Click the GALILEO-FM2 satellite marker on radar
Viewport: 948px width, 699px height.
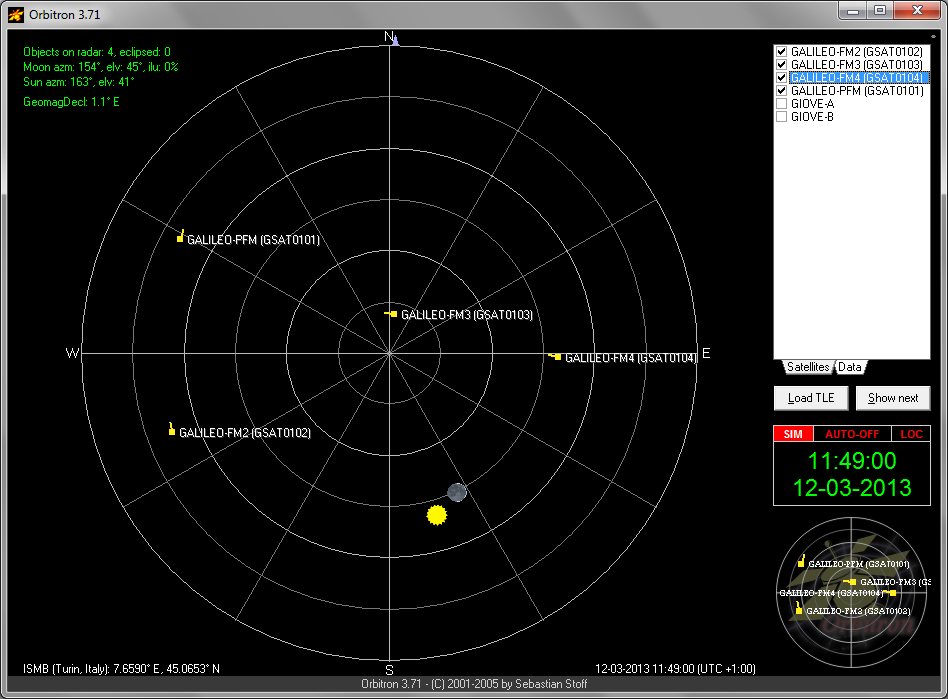pyautogui.click(x=173, y=431)
